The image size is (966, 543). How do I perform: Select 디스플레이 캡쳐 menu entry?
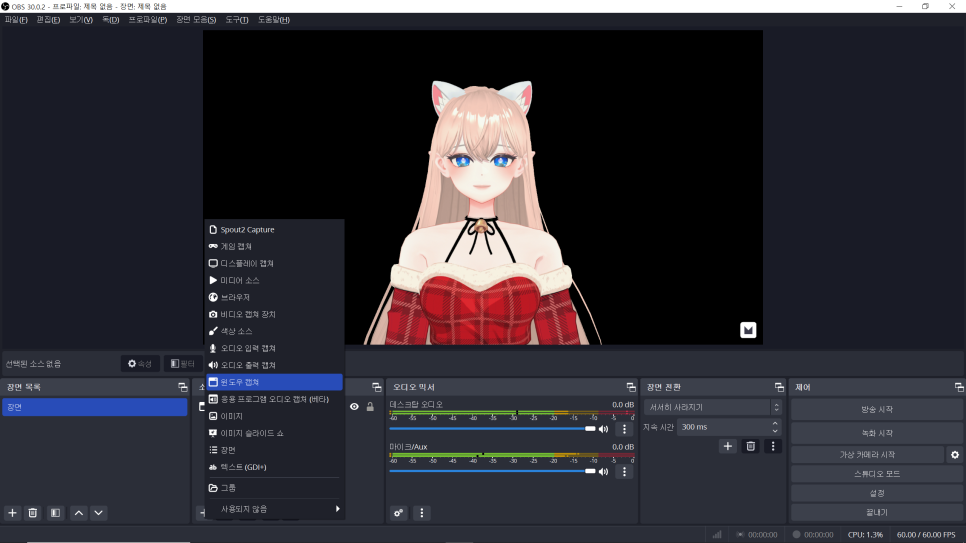point(274,263)
